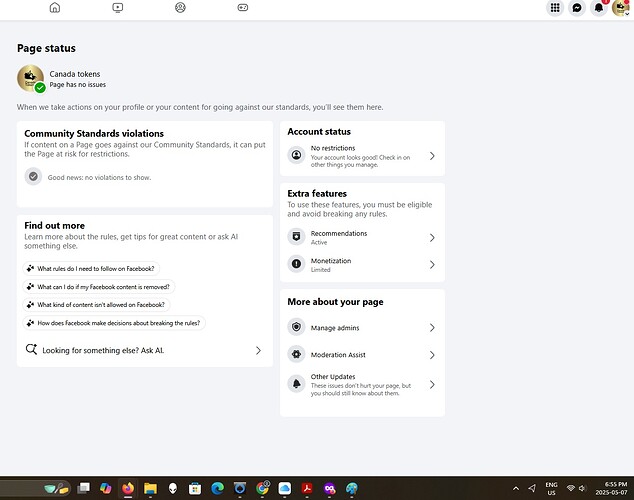The image size is (634, 500).
Task: Expand No restrictions account status chevron
Action: coord(432,156)
